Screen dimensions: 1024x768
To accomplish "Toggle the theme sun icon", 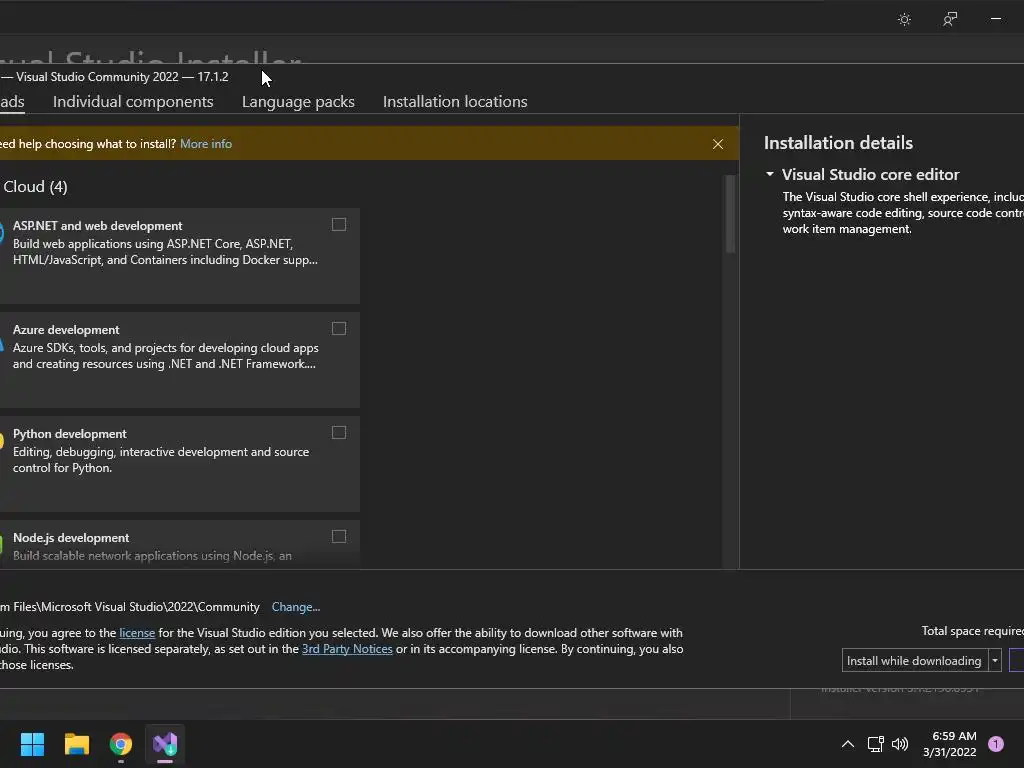I will pyautogui.click(x=904, y=19).
